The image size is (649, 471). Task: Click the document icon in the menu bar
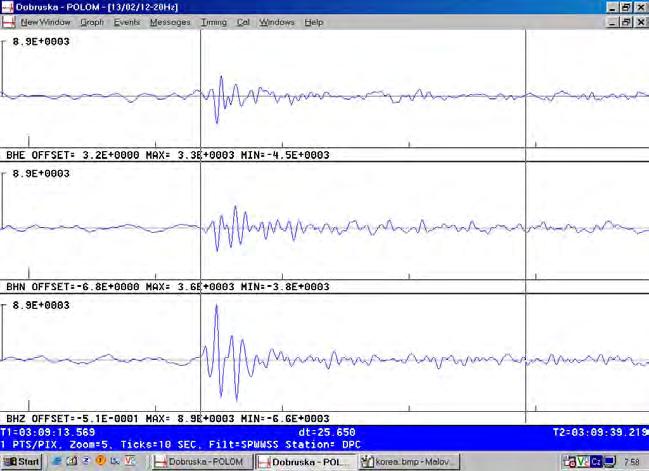pos(8,22)
